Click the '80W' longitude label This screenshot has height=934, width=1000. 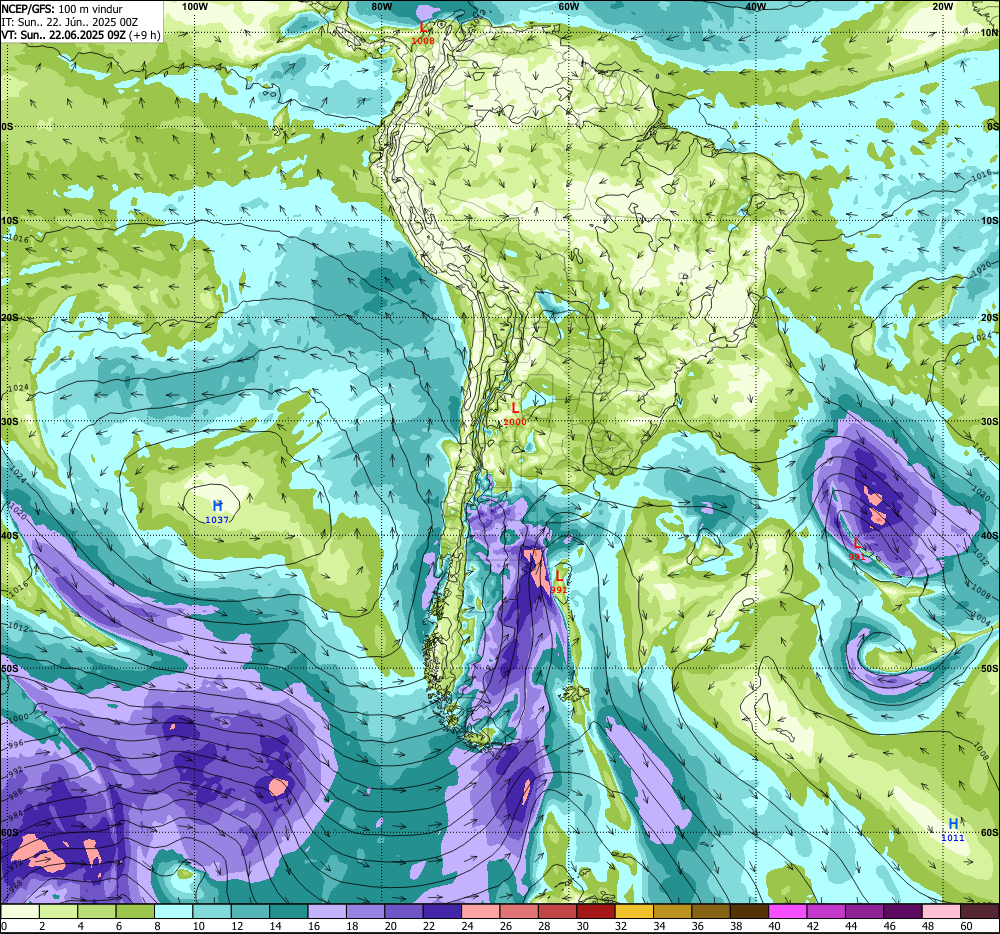[x=381, y=6]
